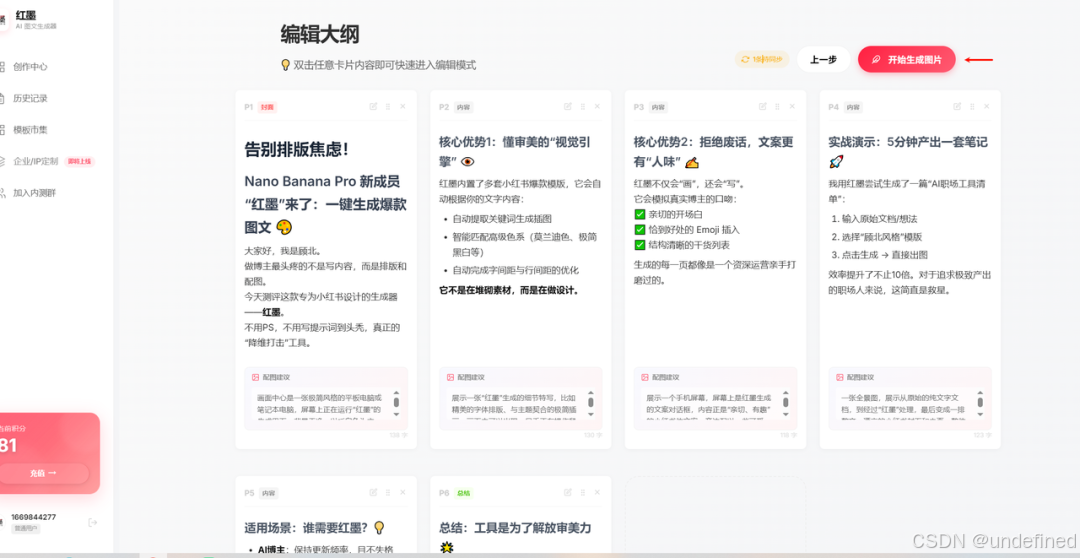Open 模板市集 in the sidebar
The width and height of the screenshot is (1080, 558).
tap(30, 130)
